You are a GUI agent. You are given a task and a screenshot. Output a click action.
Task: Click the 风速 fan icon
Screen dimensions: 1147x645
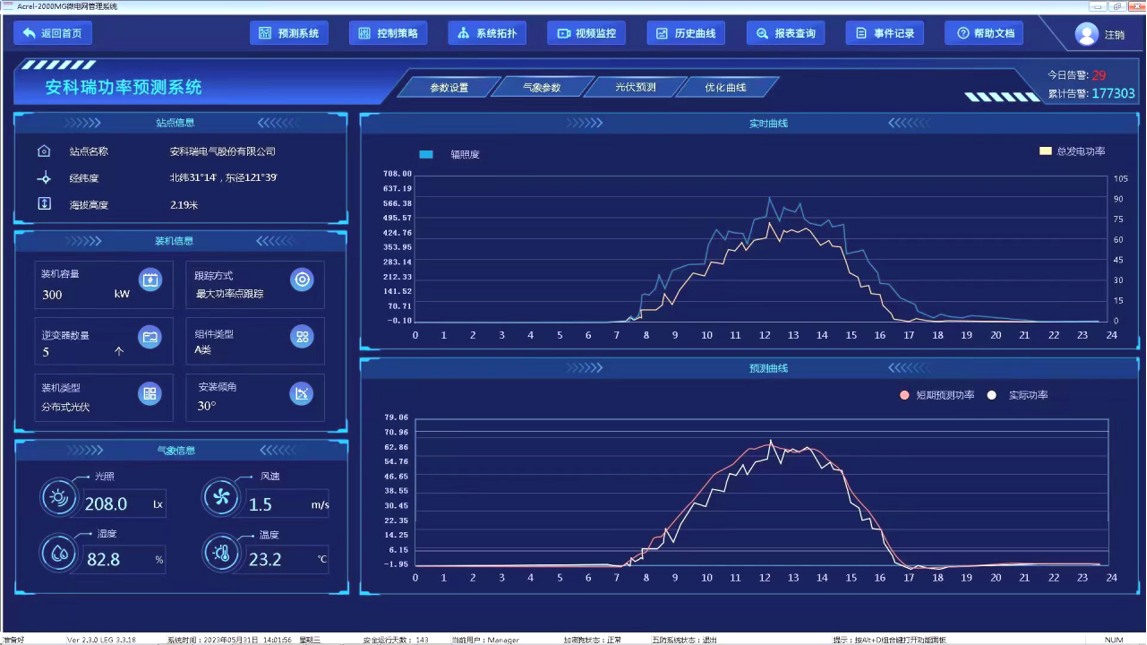point(220,498)
